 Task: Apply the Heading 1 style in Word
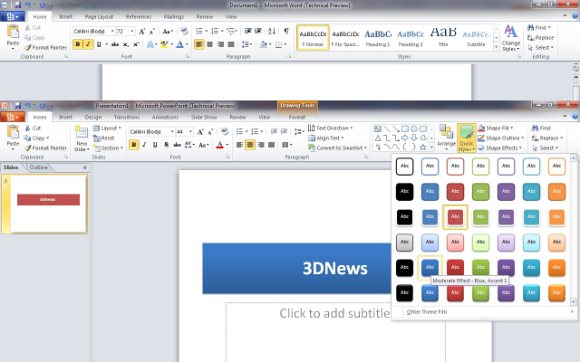pos(378,38)
